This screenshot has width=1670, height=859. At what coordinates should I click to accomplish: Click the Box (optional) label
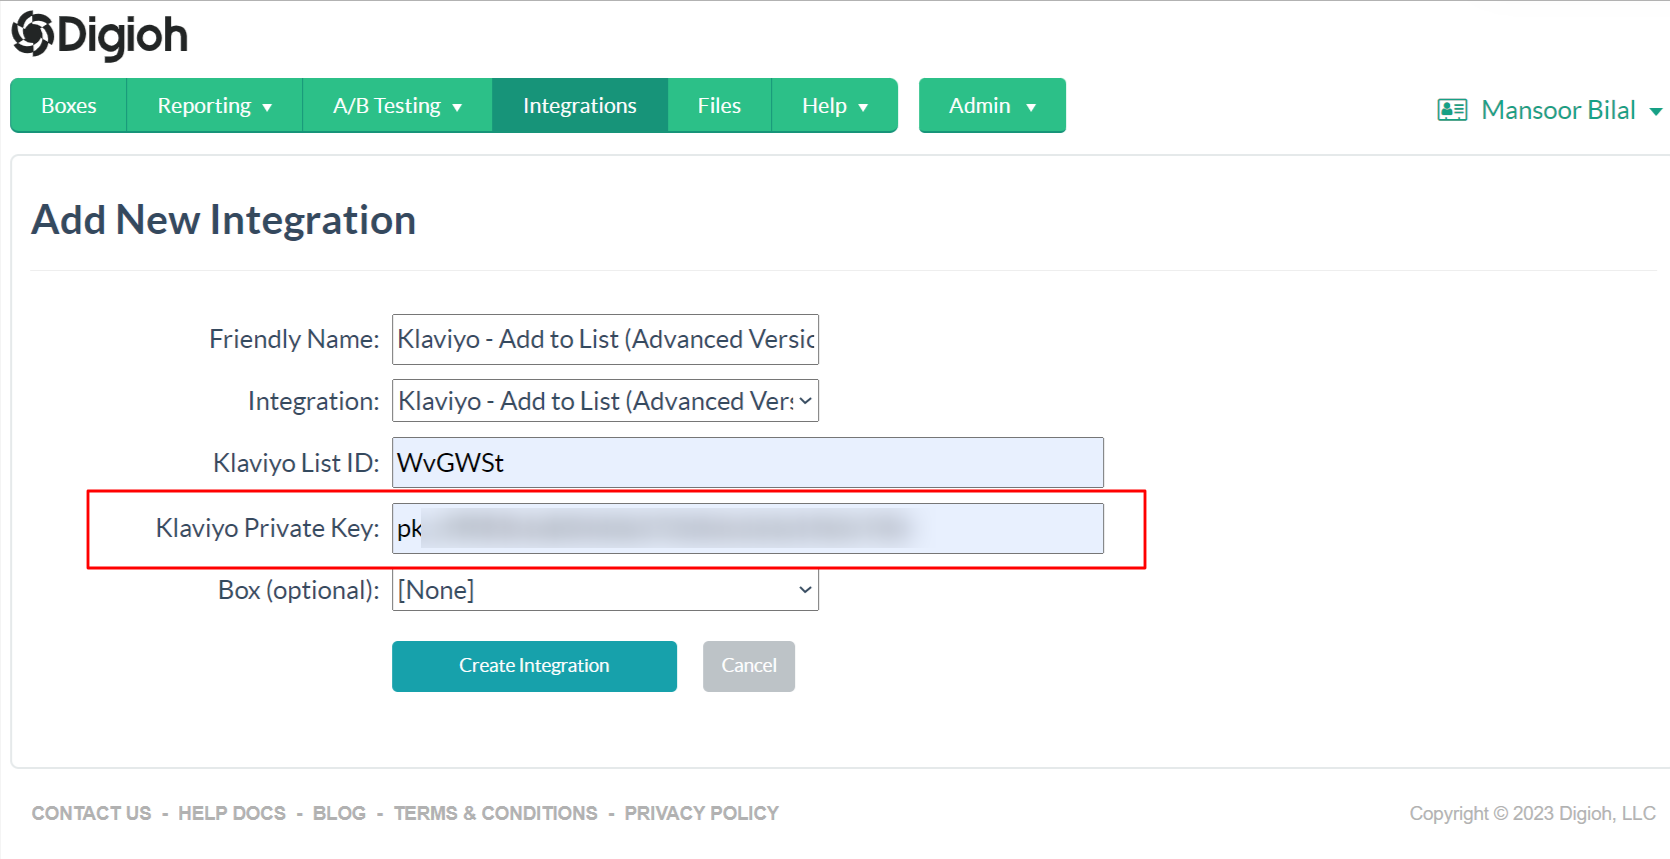coord(299,590)
